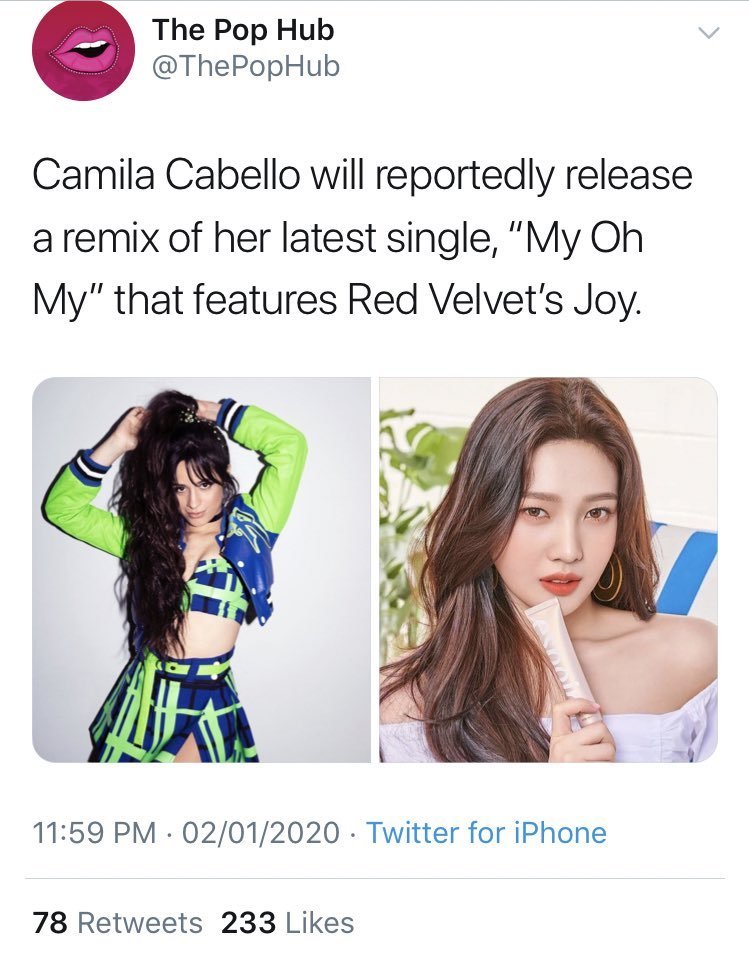Click the plaid skirt in the fashion photo
This screenshot has height=964, width=749.
pyautogui.click(x=175, y=707)
